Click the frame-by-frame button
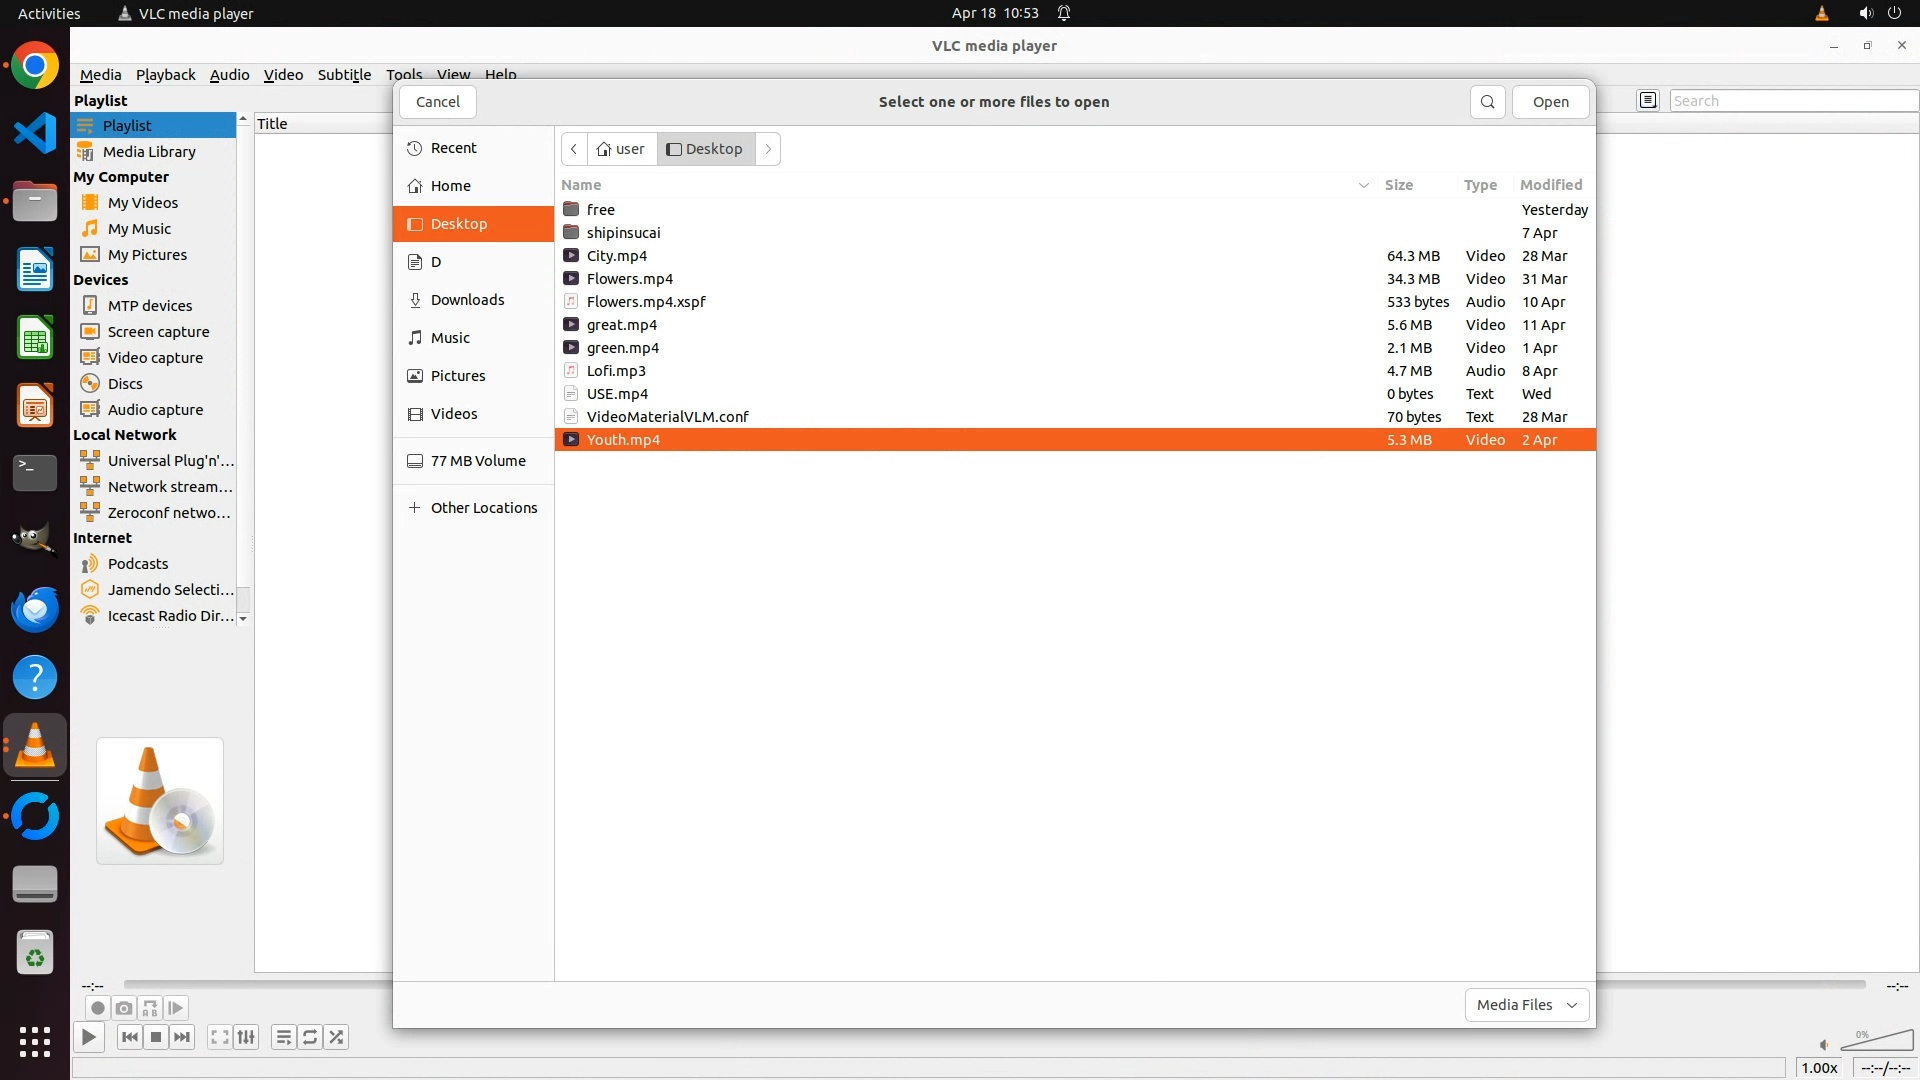This screenshot has width=1920, height=1080. (176, 1008)
